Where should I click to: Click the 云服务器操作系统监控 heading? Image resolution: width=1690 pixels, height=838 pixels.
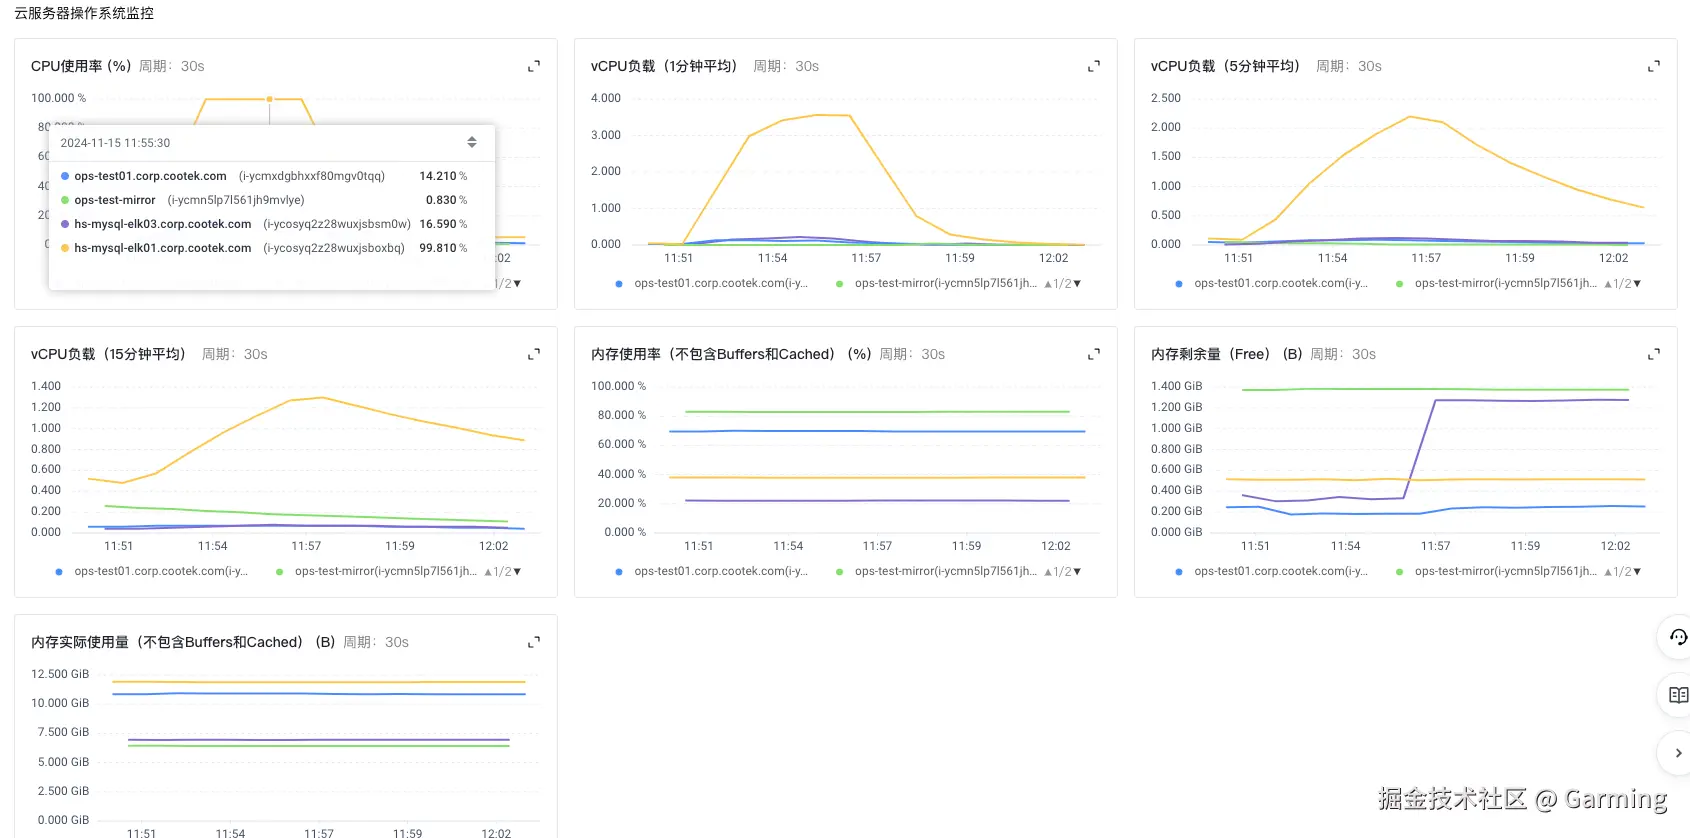click(84, 13)
